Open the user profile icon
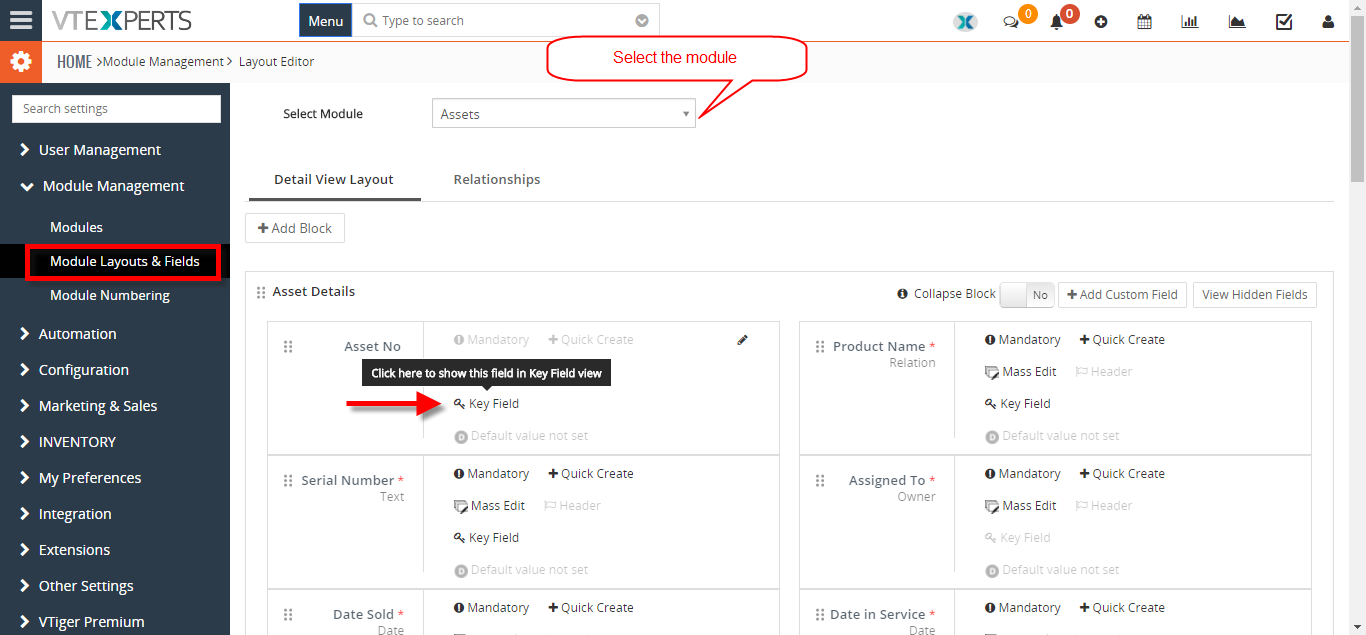Image resolution: width=1366 pixels, height=635 pixels. tap(1328, 21)
